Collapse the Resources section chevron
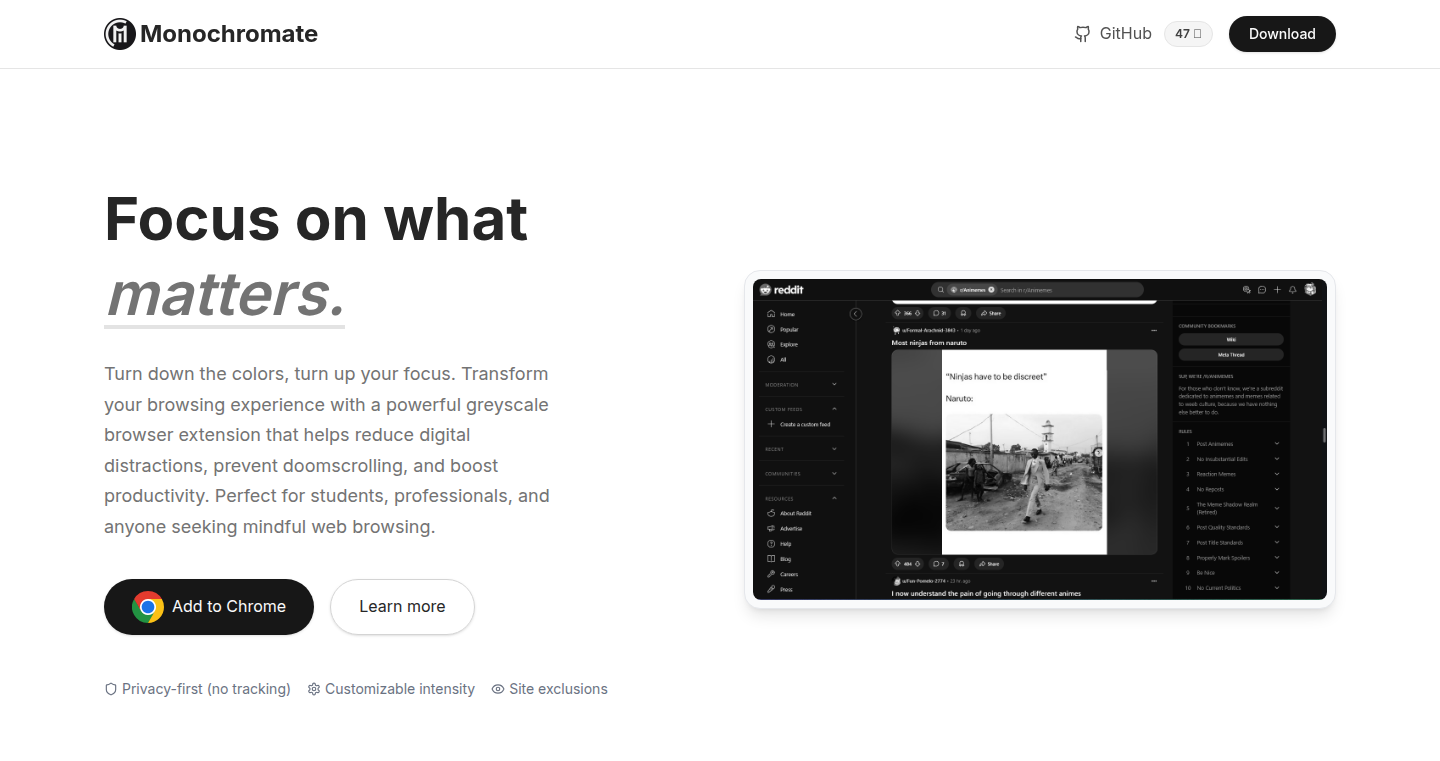The image size is (1440, 761). point(834,498)
